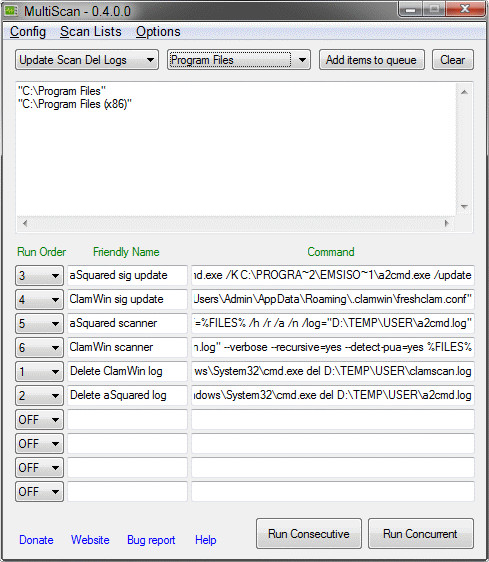This screenshot has width=489, height=562.
Task: Click the queue list scroll down arrow
Action: (x=464, y=207)
